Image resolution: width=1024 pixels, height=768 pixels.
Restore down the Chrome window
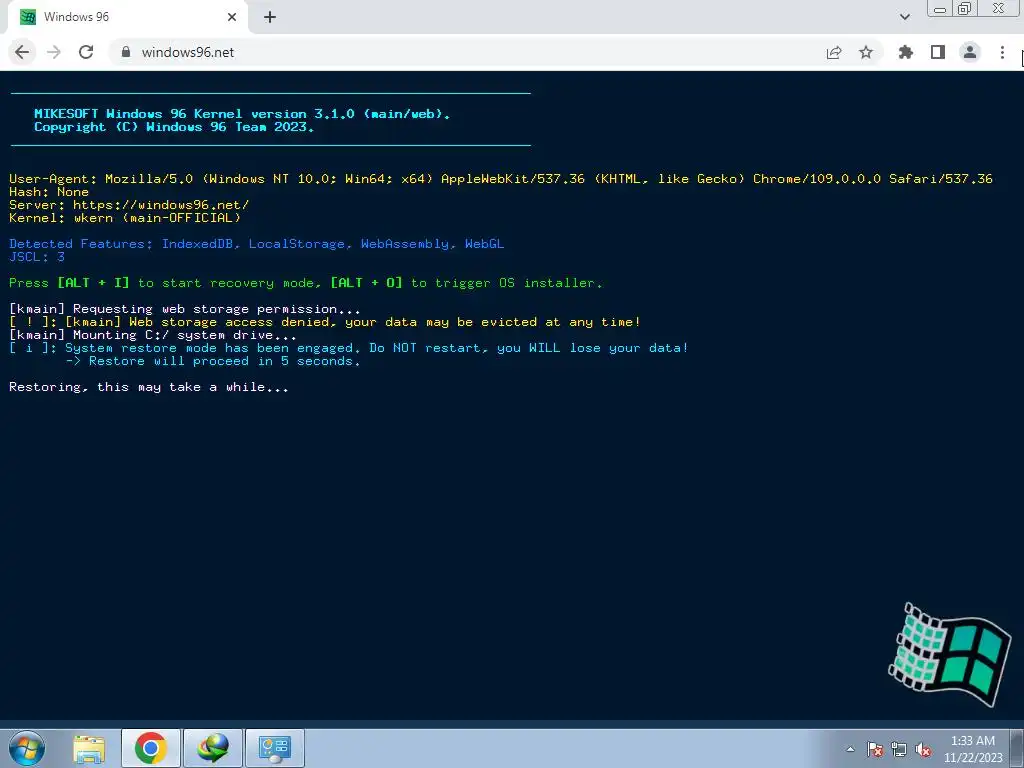coord(965,8)
